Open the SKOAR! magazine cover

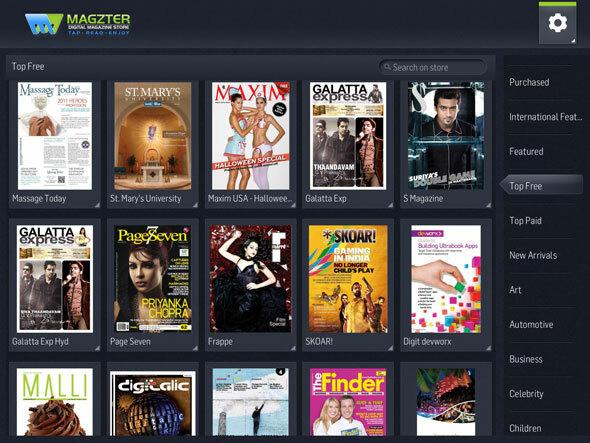coord(348,279)
